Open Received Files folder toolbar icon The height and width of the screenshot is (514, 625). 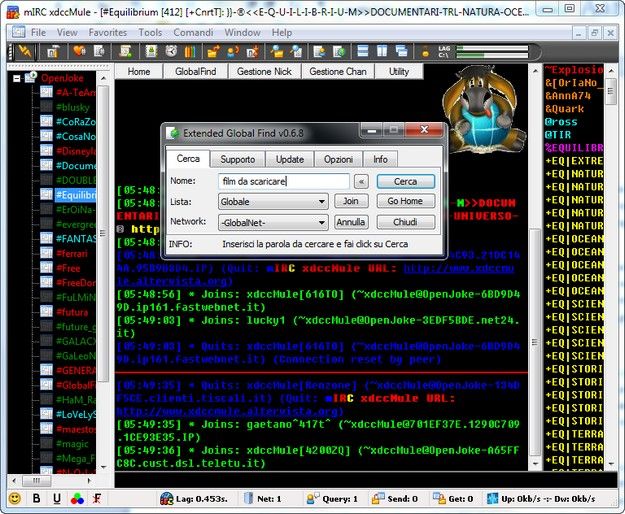(x=277, y=51)
